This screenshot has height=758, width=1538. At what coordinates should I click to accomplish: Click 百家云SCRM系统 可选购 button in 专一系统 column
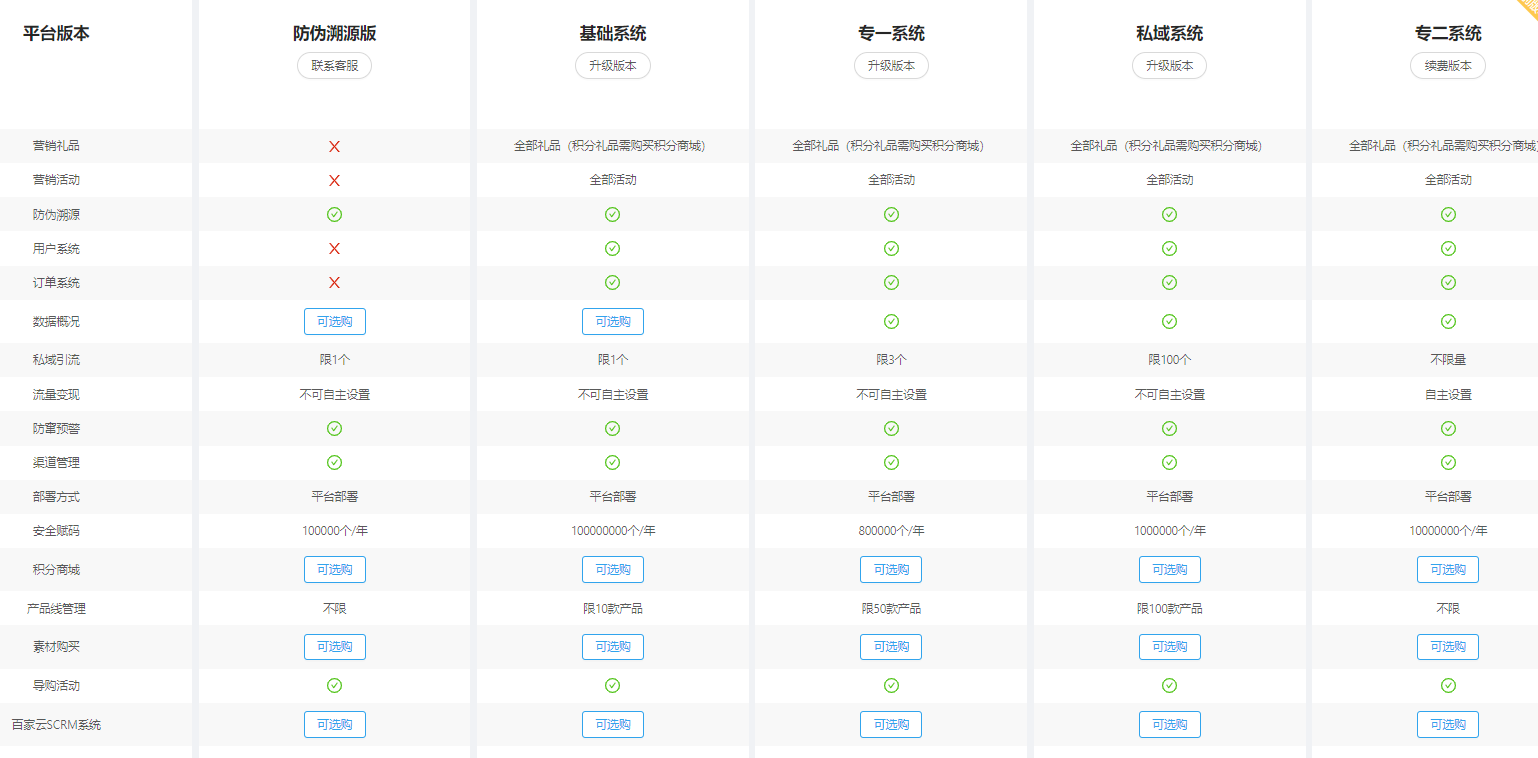(x=891, y=724)
